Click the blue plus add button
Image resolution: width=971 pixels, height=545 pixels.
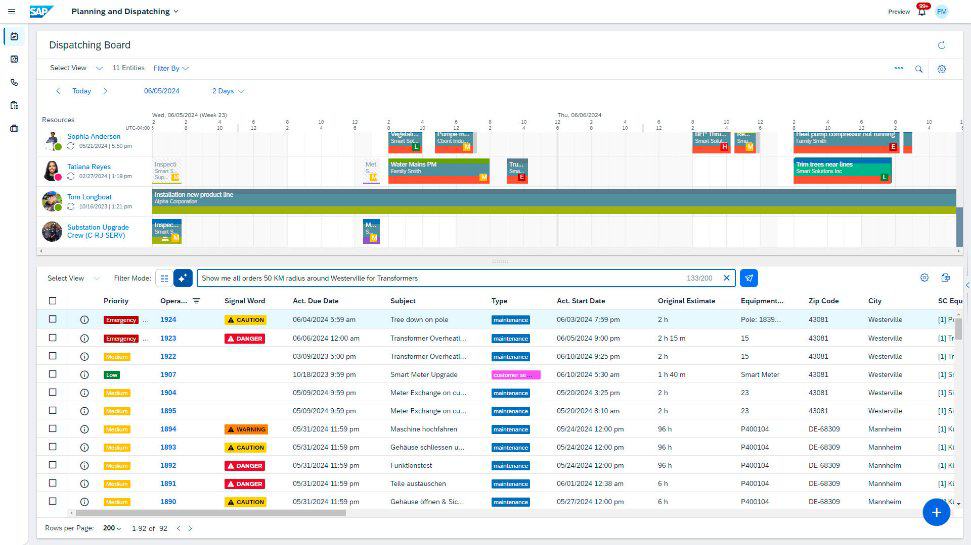(x=935, y=512)
